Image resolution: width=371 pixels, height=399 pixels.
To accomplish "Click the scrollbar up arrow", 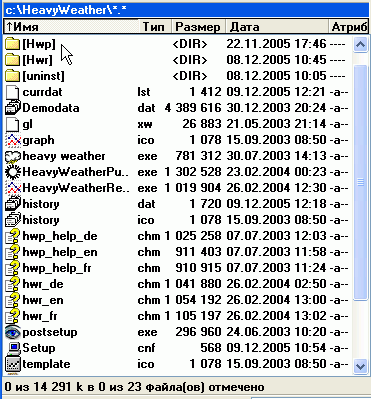I will tap(360, 44).
